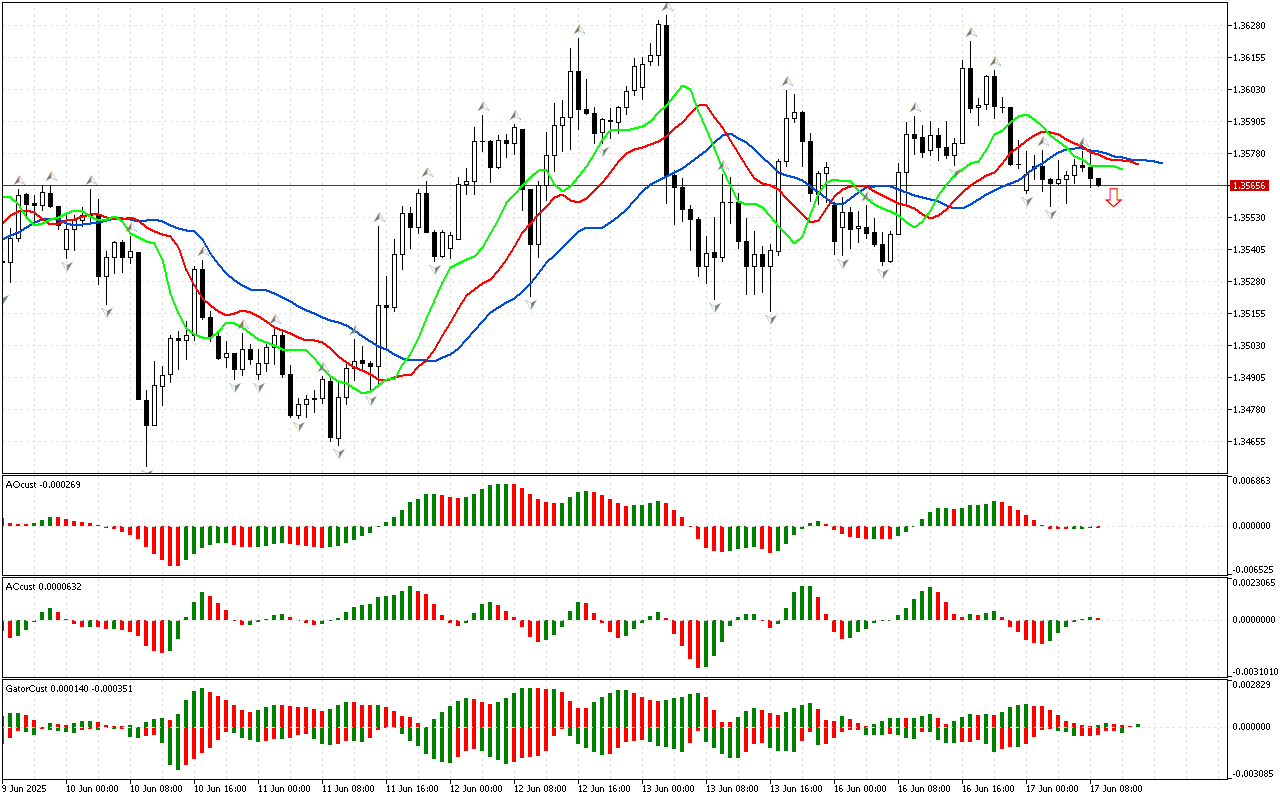Viewport: 1280px width, 800px height.
Task: Click the current price tag 1.35556
Action: coord(1250,186)
